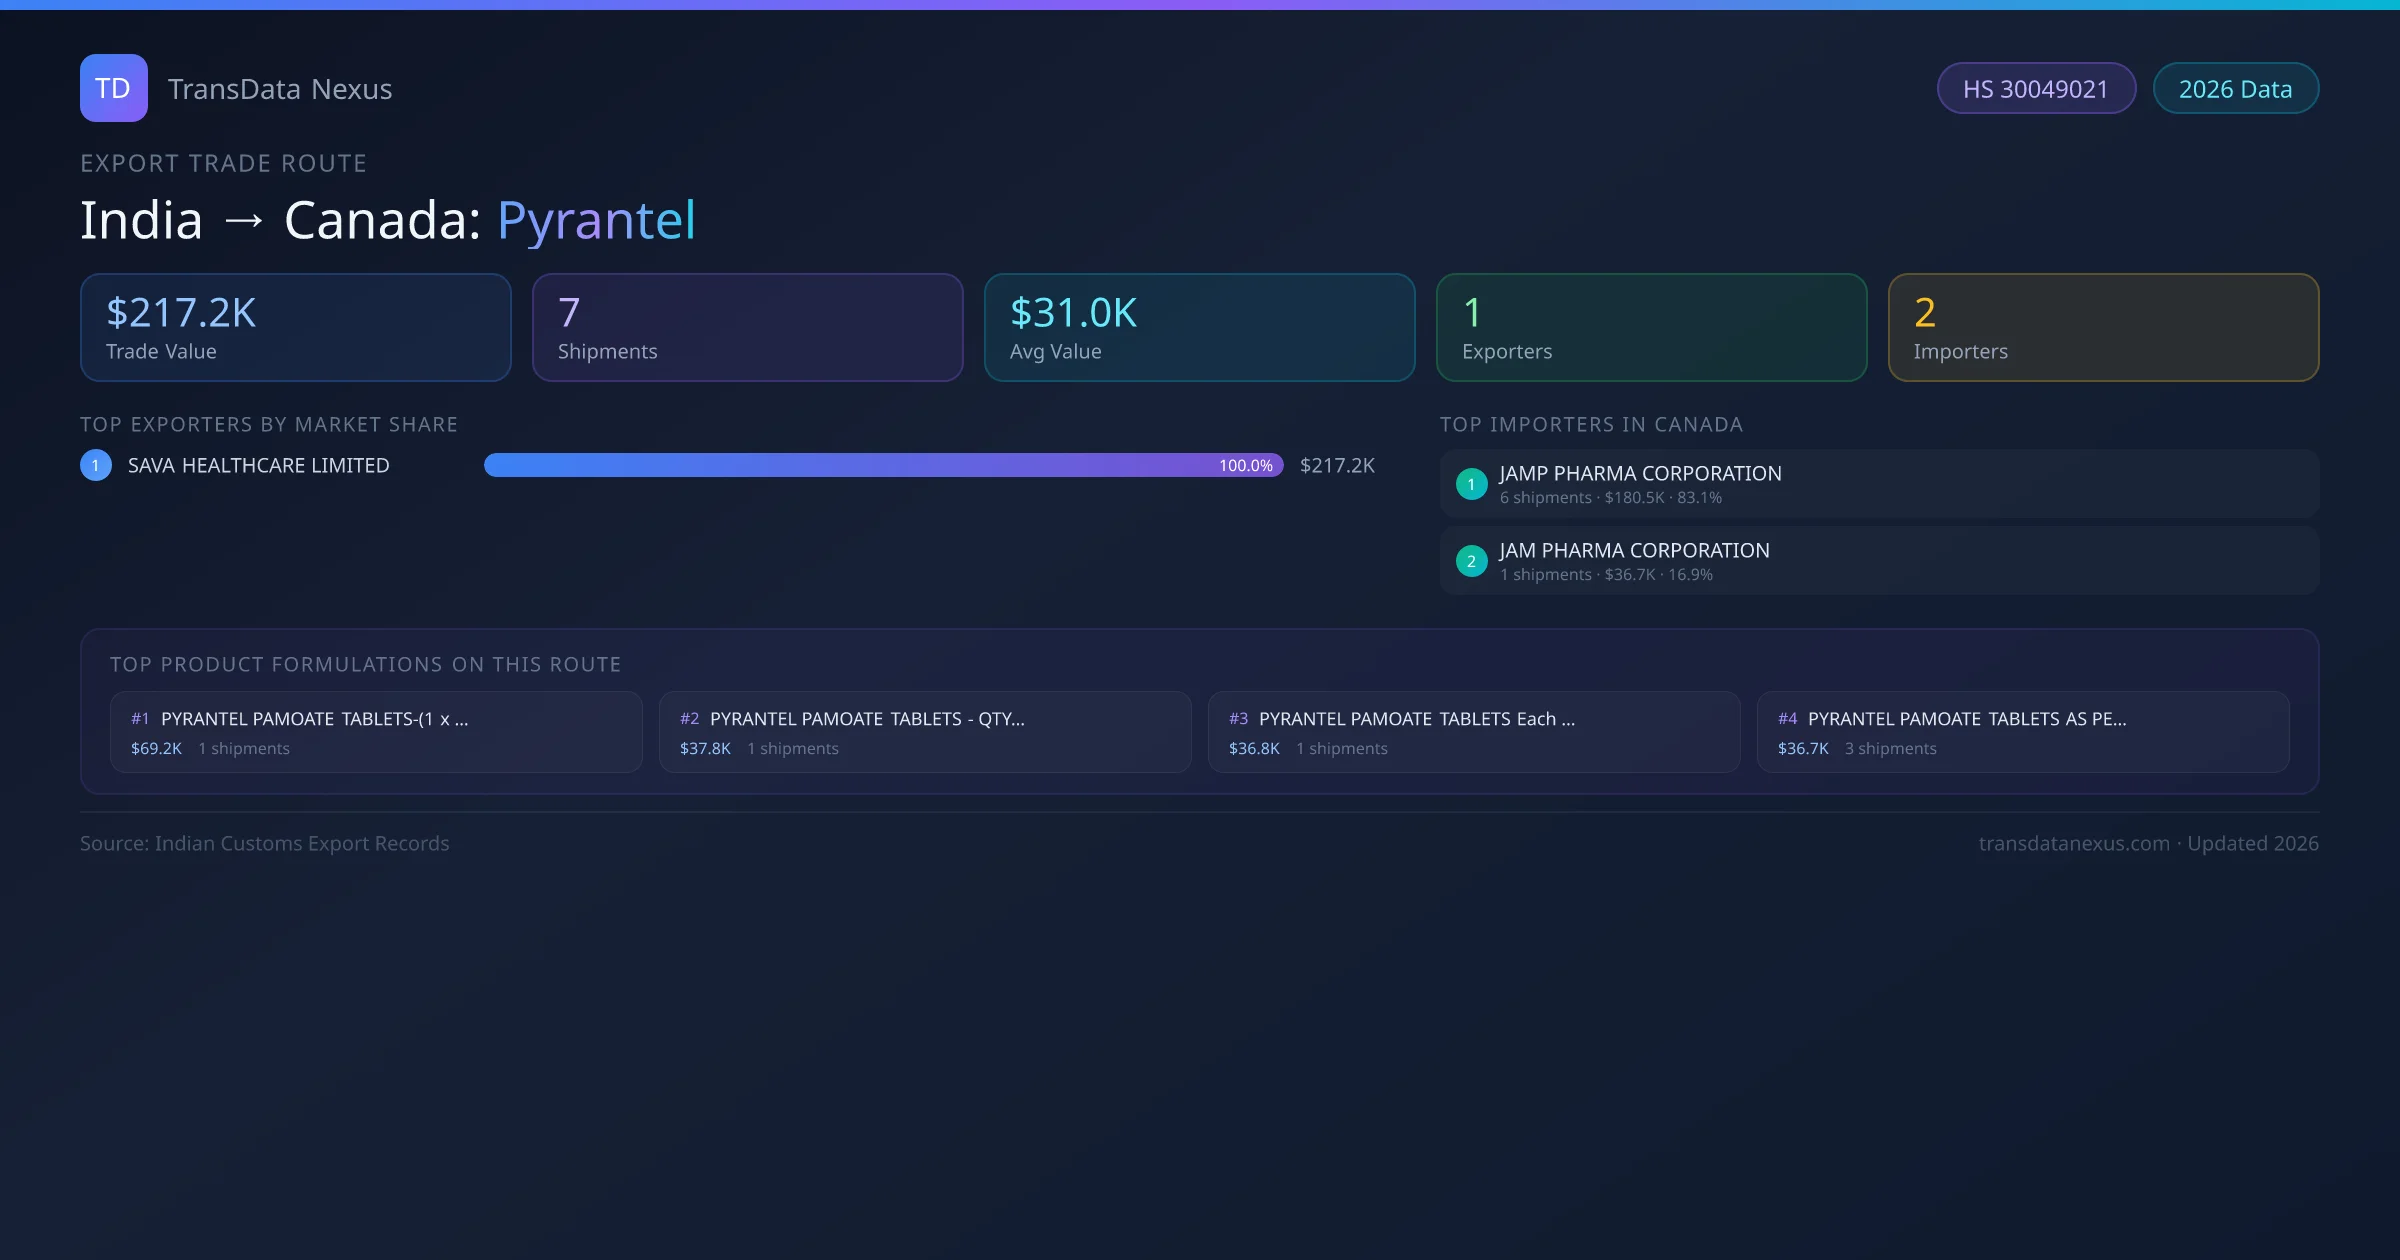Click the 2026 Data badge
This screenshot has height=1260, width=2400.
(2235, 89)
